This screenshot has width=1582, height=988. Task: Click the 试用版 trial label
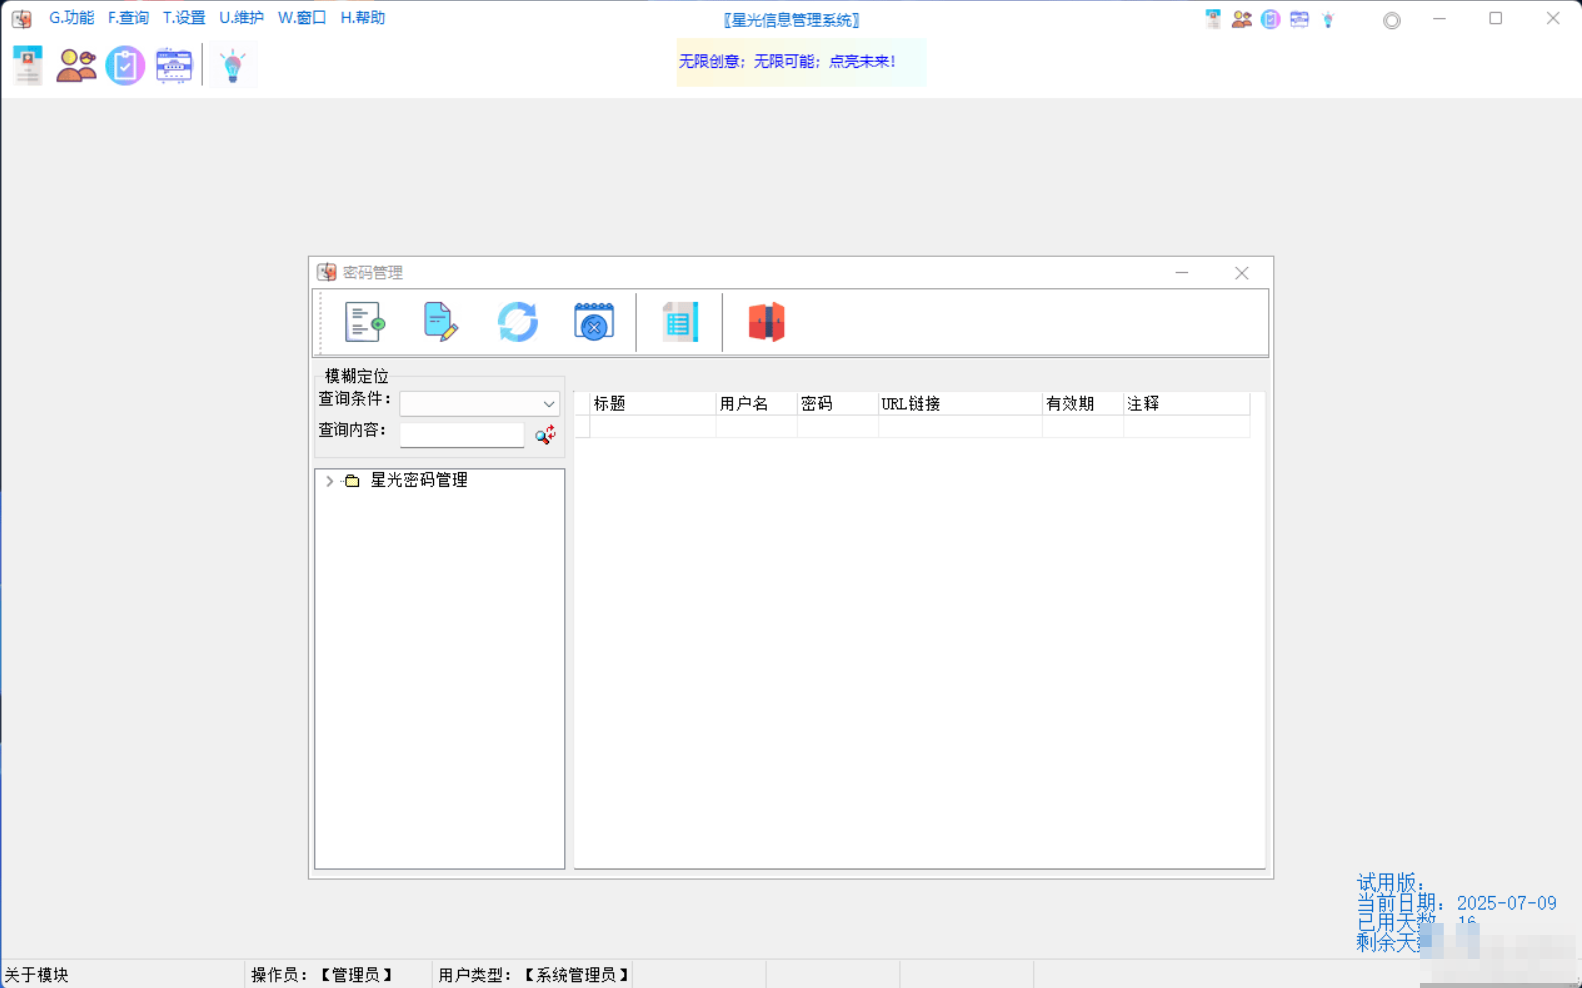pos(1390,883)
